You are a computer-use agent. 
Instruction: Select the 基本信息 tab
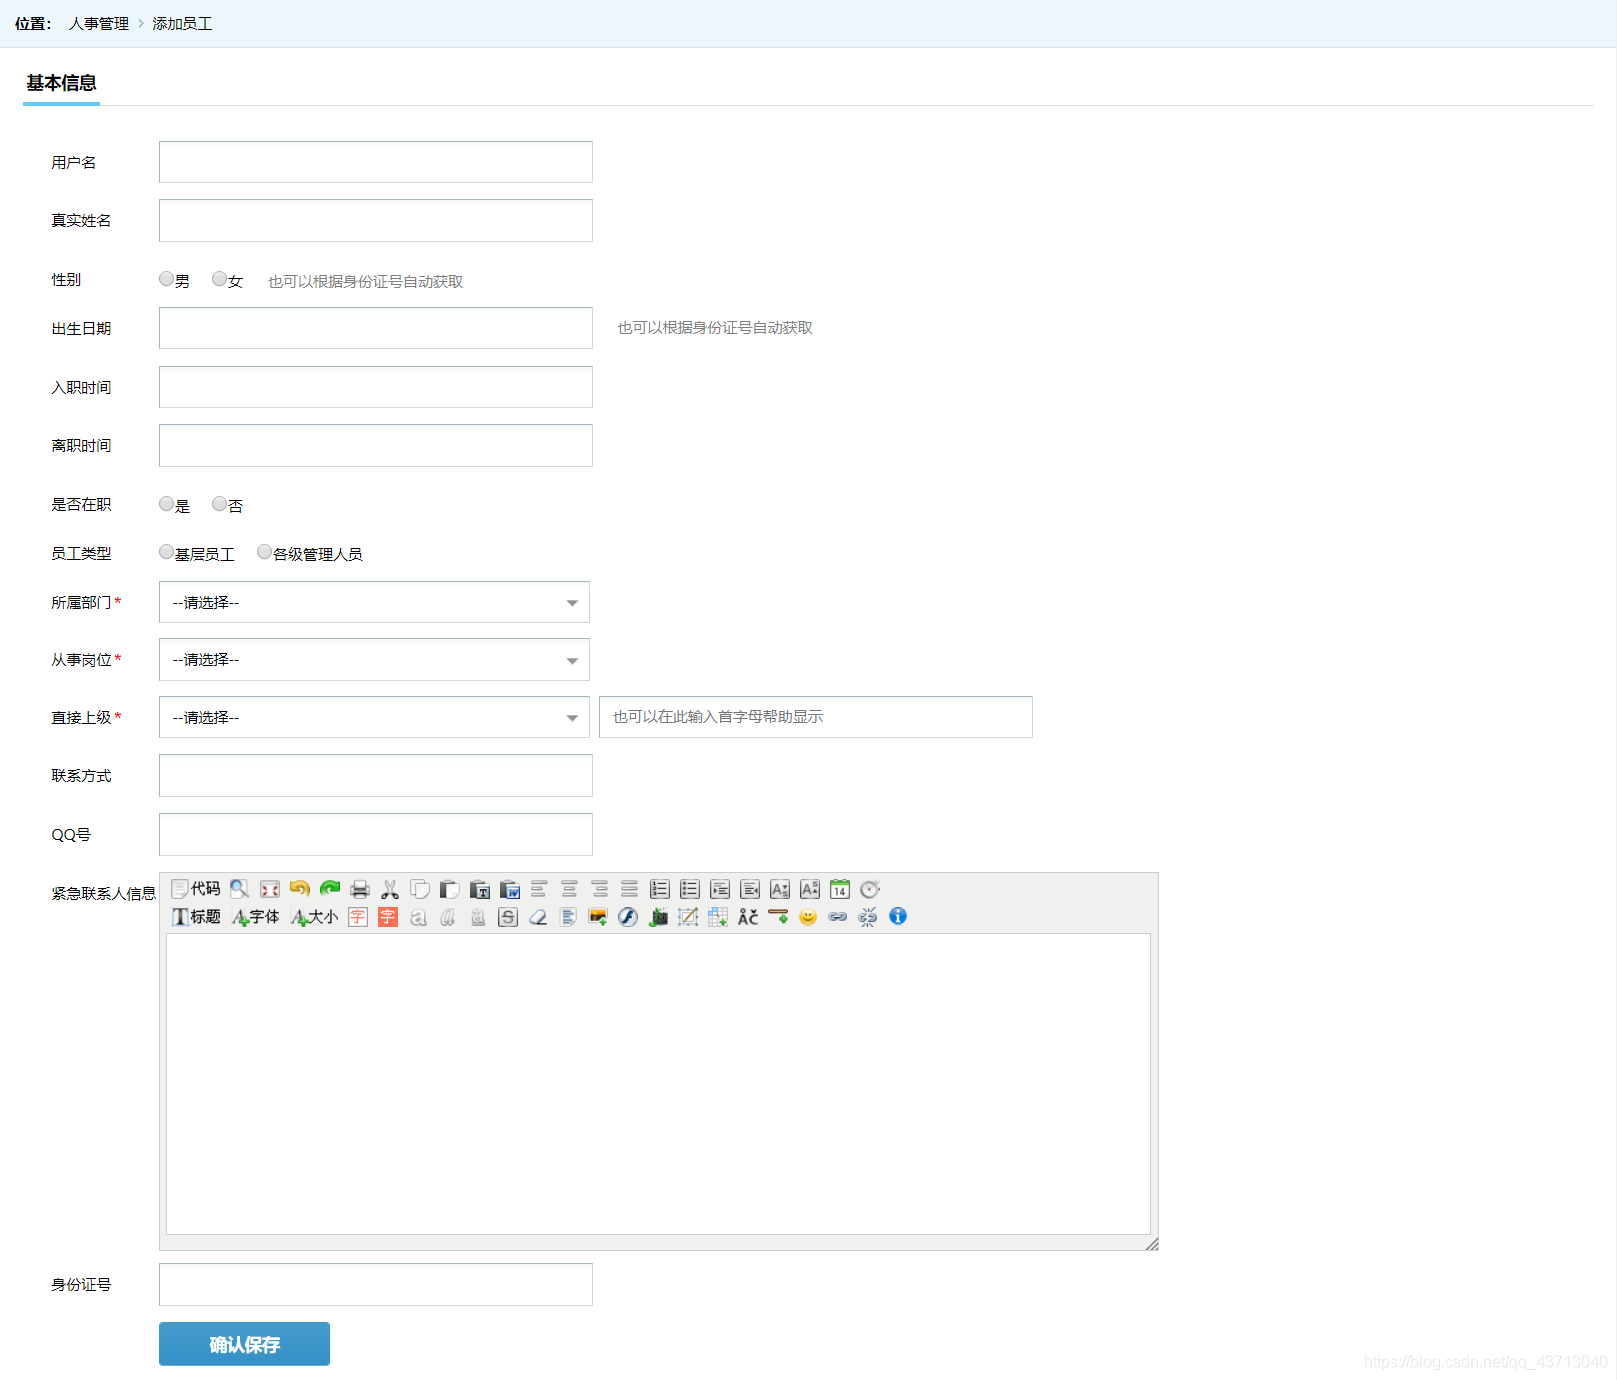pos(61,83)
